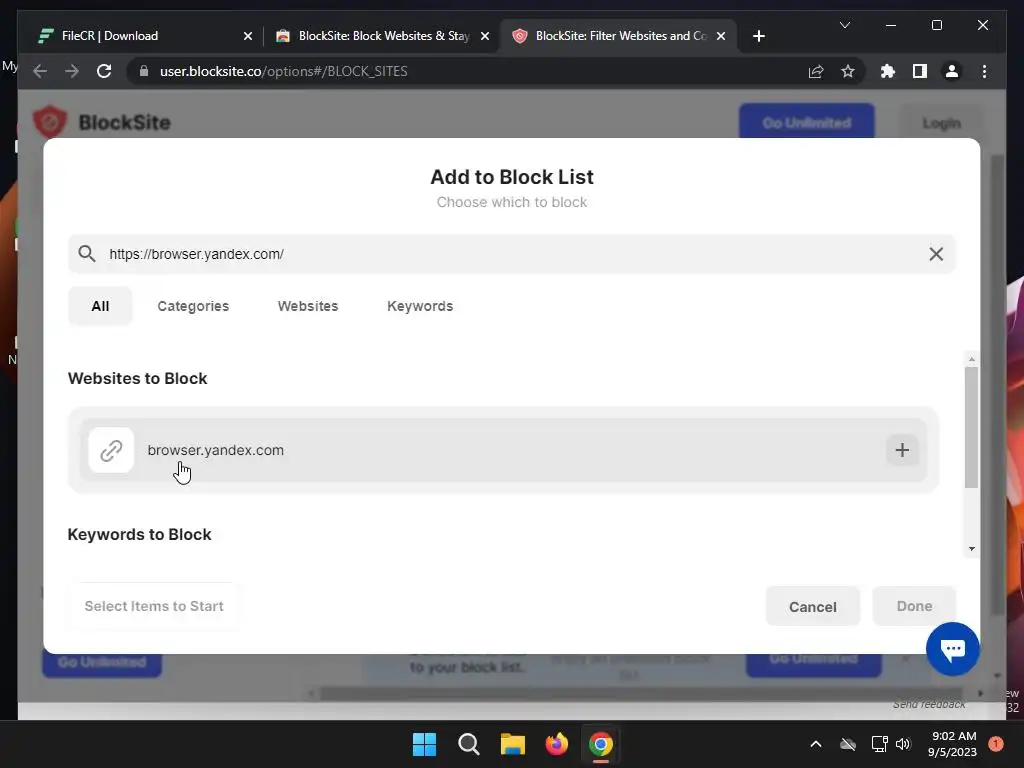Close the BlockSite Block Websites tab
The image size is (1024, 768).
[485, 37]
